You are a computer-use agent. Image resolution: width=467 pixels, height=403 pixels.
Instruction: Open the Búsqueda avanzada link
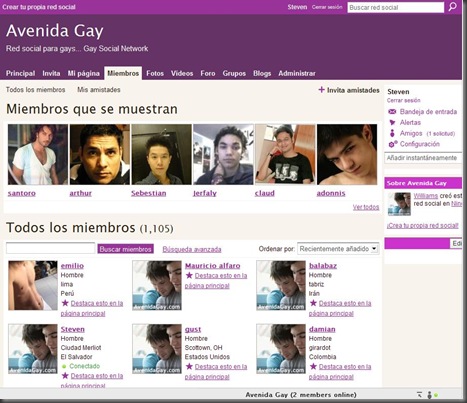pyautogui.click(x=192, y=249)
